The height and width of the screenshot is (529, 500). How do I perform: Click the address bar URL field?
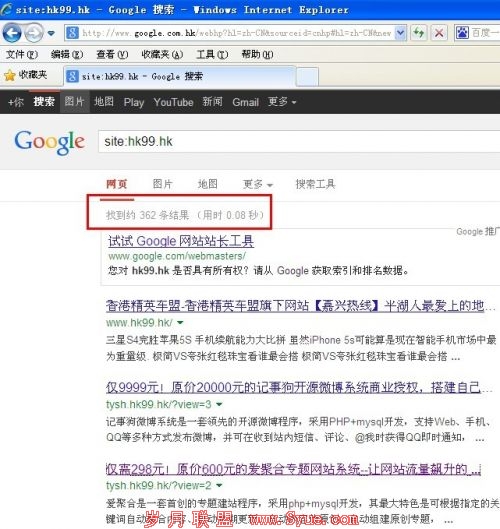(236, 33)
